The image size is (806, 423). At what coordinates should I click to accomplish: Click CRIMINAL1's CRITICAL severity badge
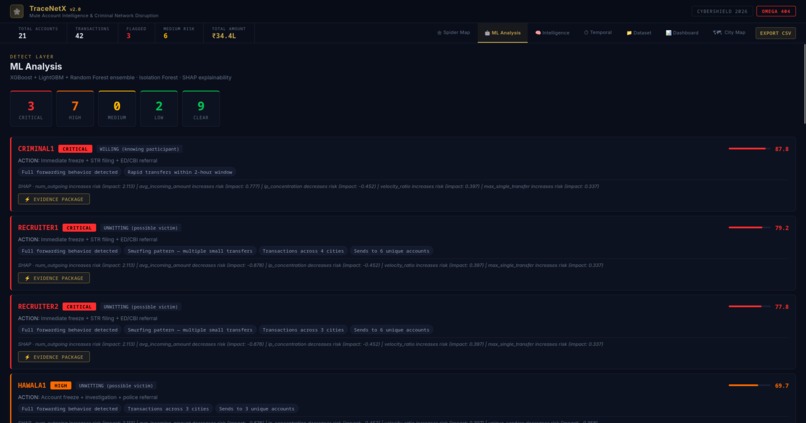click(x=75, y=149)
